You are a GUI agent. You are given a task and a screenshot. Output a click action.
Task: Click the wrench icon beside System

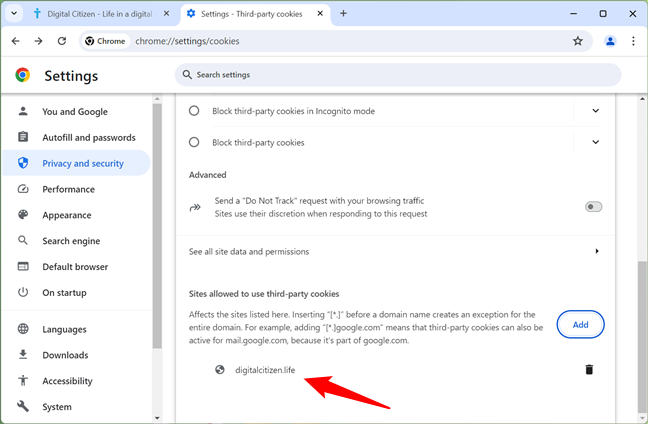click(x=23, y=406)
